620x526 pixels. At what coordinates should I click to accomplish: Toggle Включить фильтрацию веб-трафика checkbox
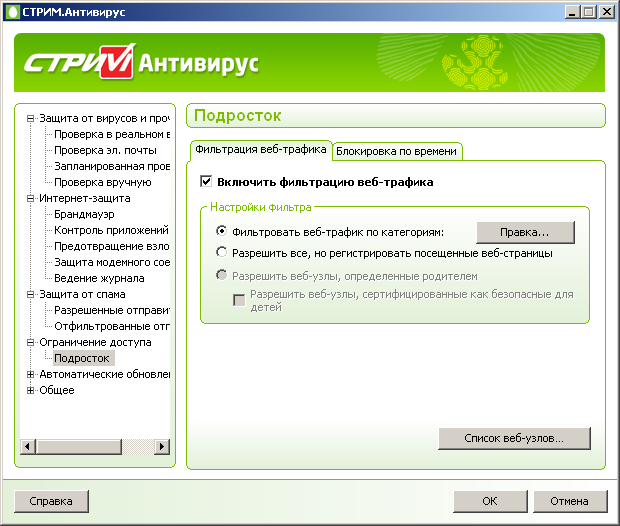(x=206, y=182)
